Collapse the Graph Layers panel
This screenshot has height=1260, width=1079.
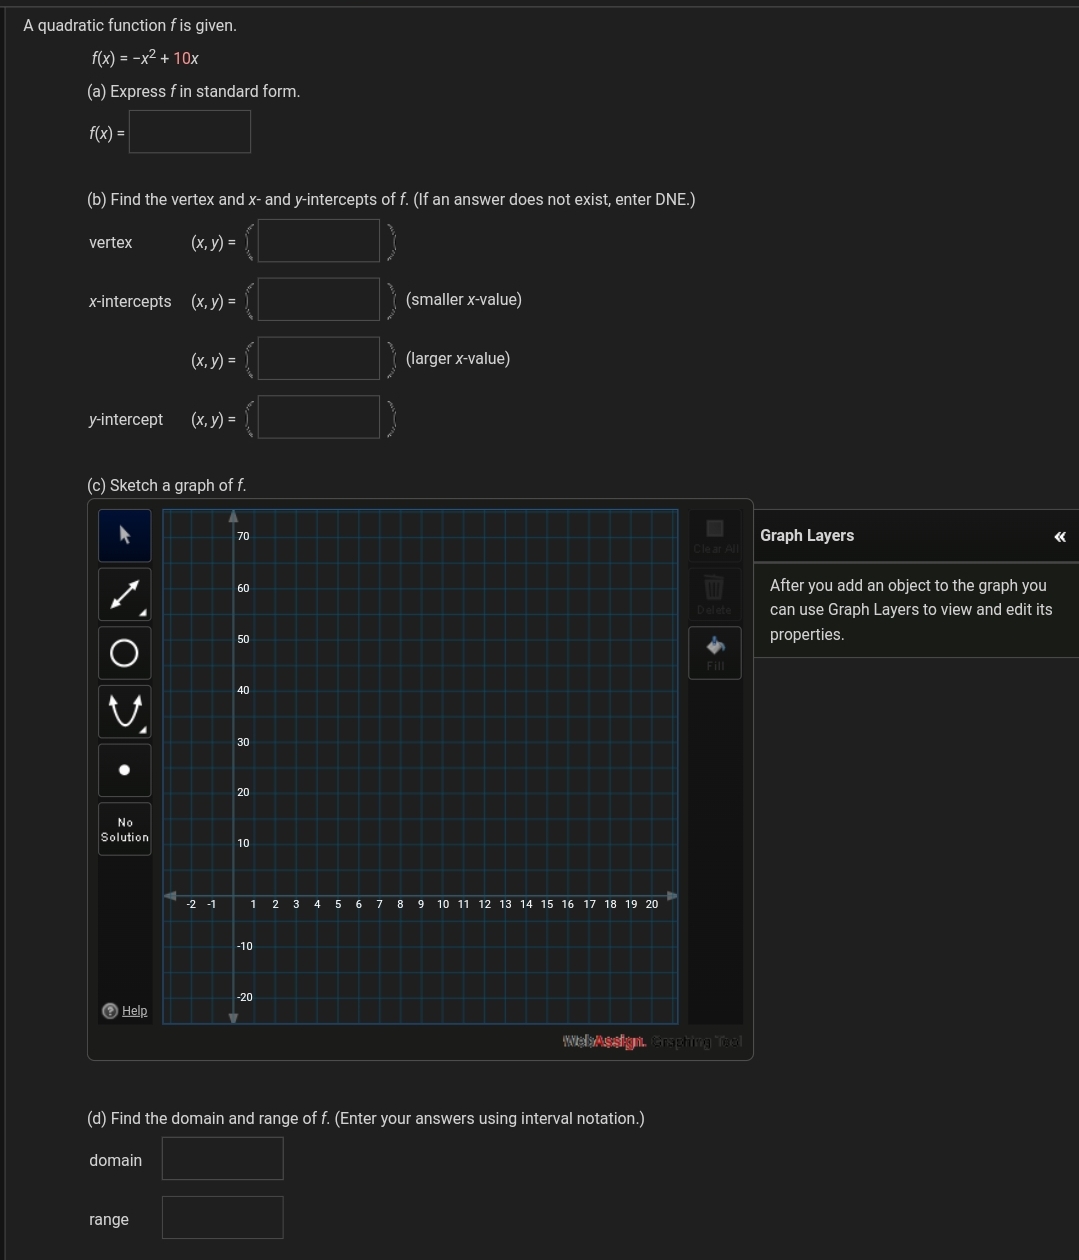[x=1060, y=537]
